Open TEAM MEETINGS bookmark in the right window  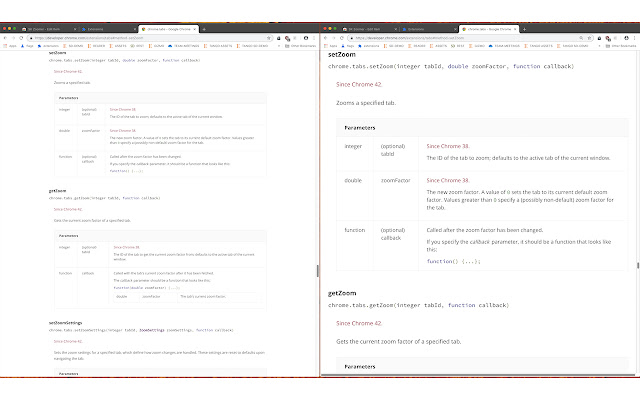504,46
